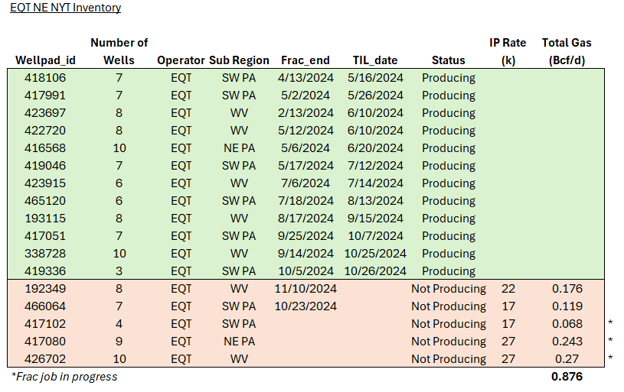Select the Wellpad_id column header

[45, 60]
